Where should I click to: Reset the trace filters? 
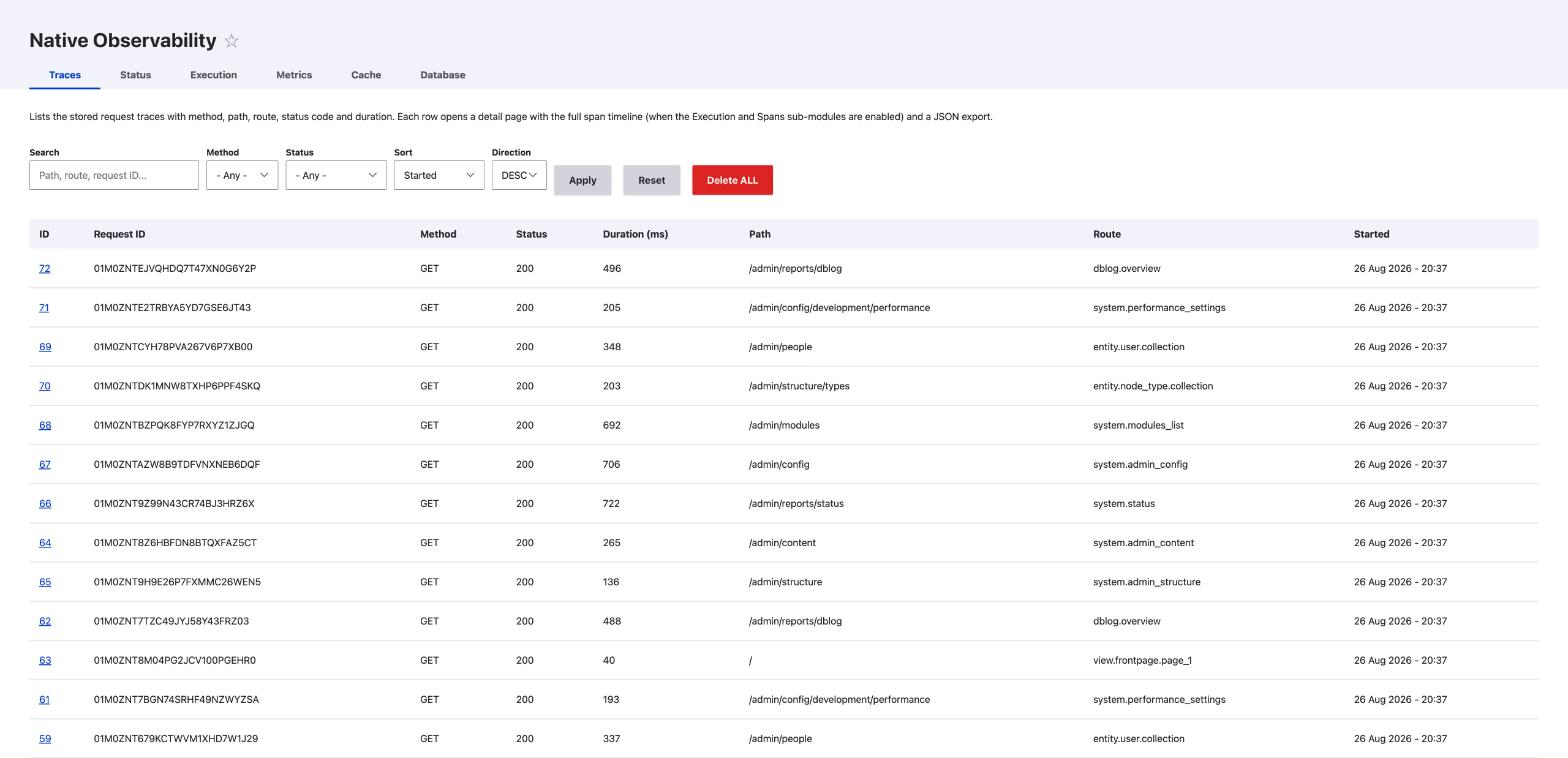tap(651, 180)
